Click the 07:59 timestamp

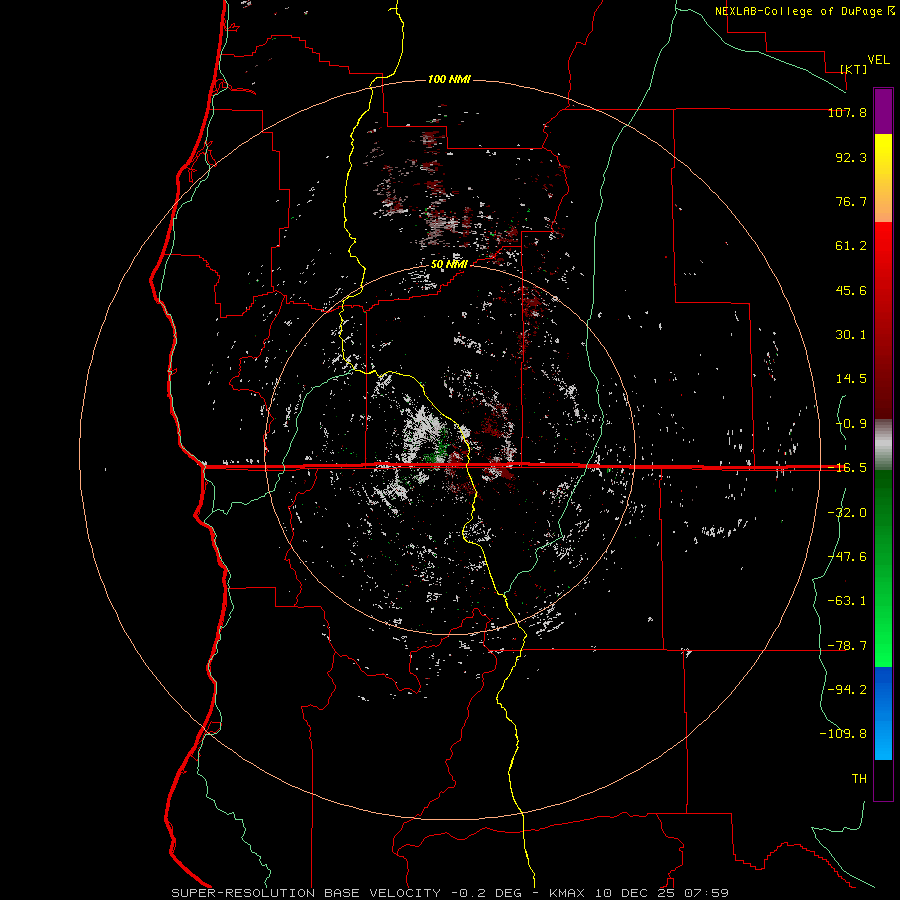(x=707, y=893)
